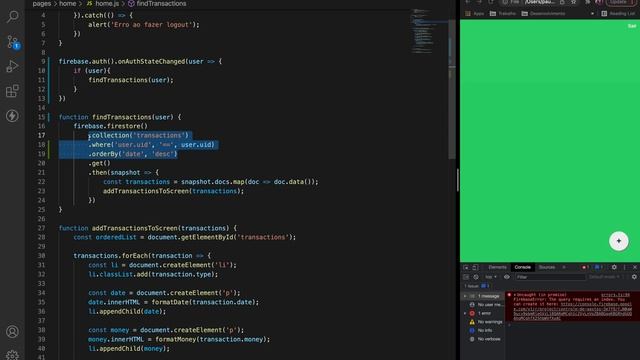Click the formatMoney(transaction.money) line
Screen dimensions: 640x360
[x=179, y=339]
